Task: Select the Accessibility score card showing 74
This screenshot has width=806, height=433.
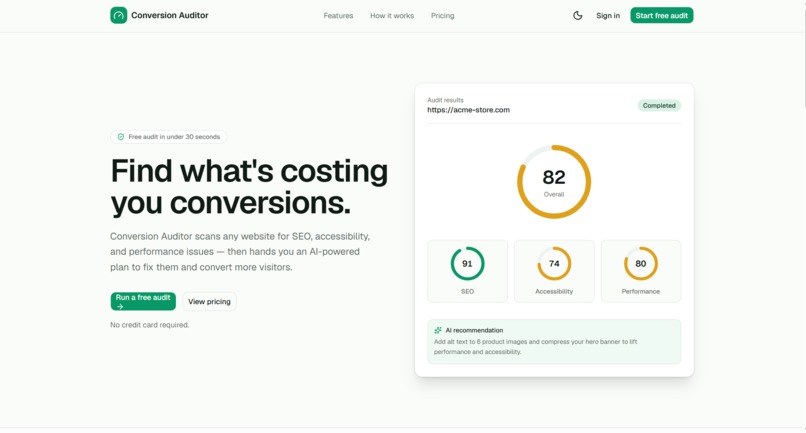Action: pyautogui.click(x=554, y=271)
